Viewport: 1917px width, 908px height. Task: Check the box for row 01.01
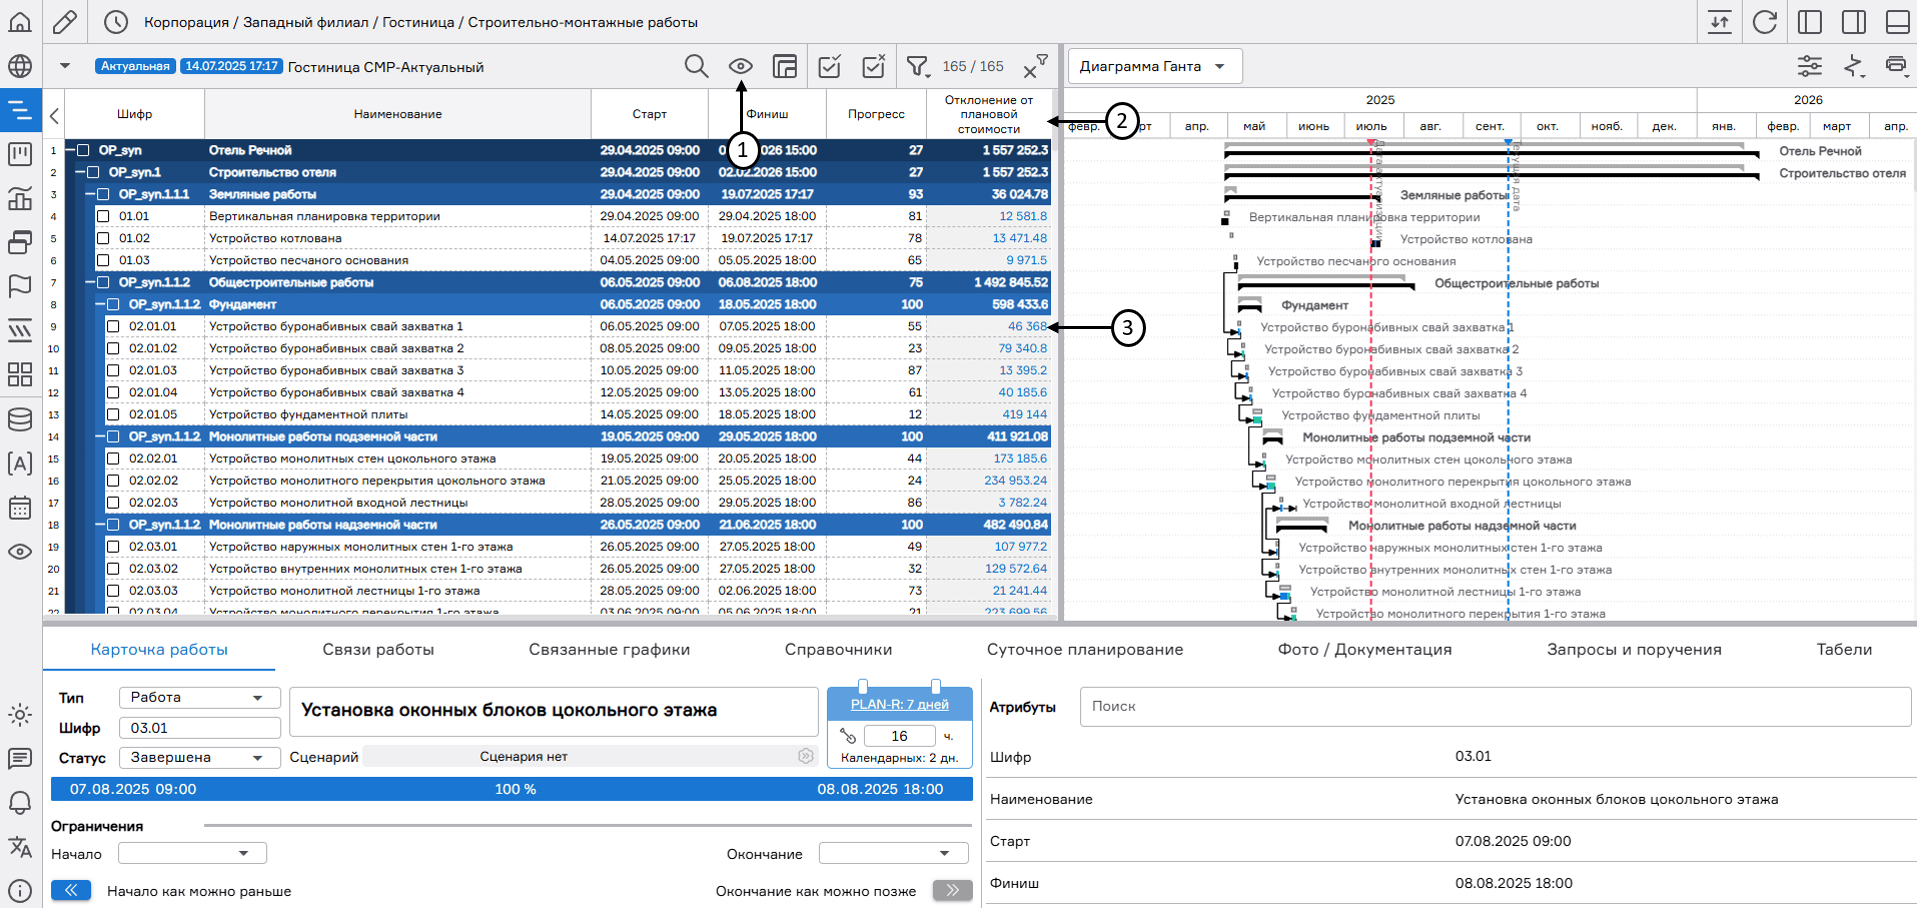pos(103,216)
